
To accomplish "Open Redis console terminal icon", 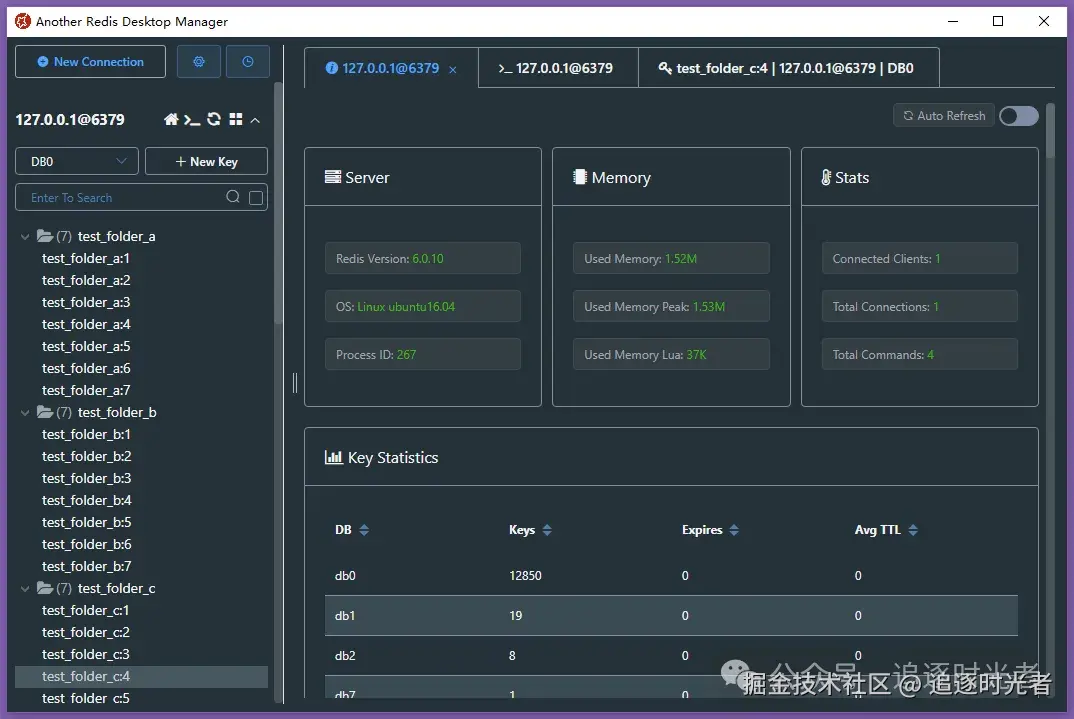I will pyautogui.click(x=192, y=120).
